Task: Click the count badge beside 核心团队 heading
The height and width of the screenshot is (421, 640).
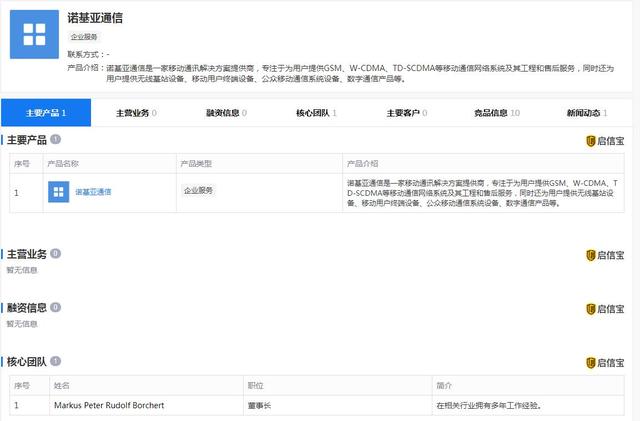Action: tap(56, 361)
